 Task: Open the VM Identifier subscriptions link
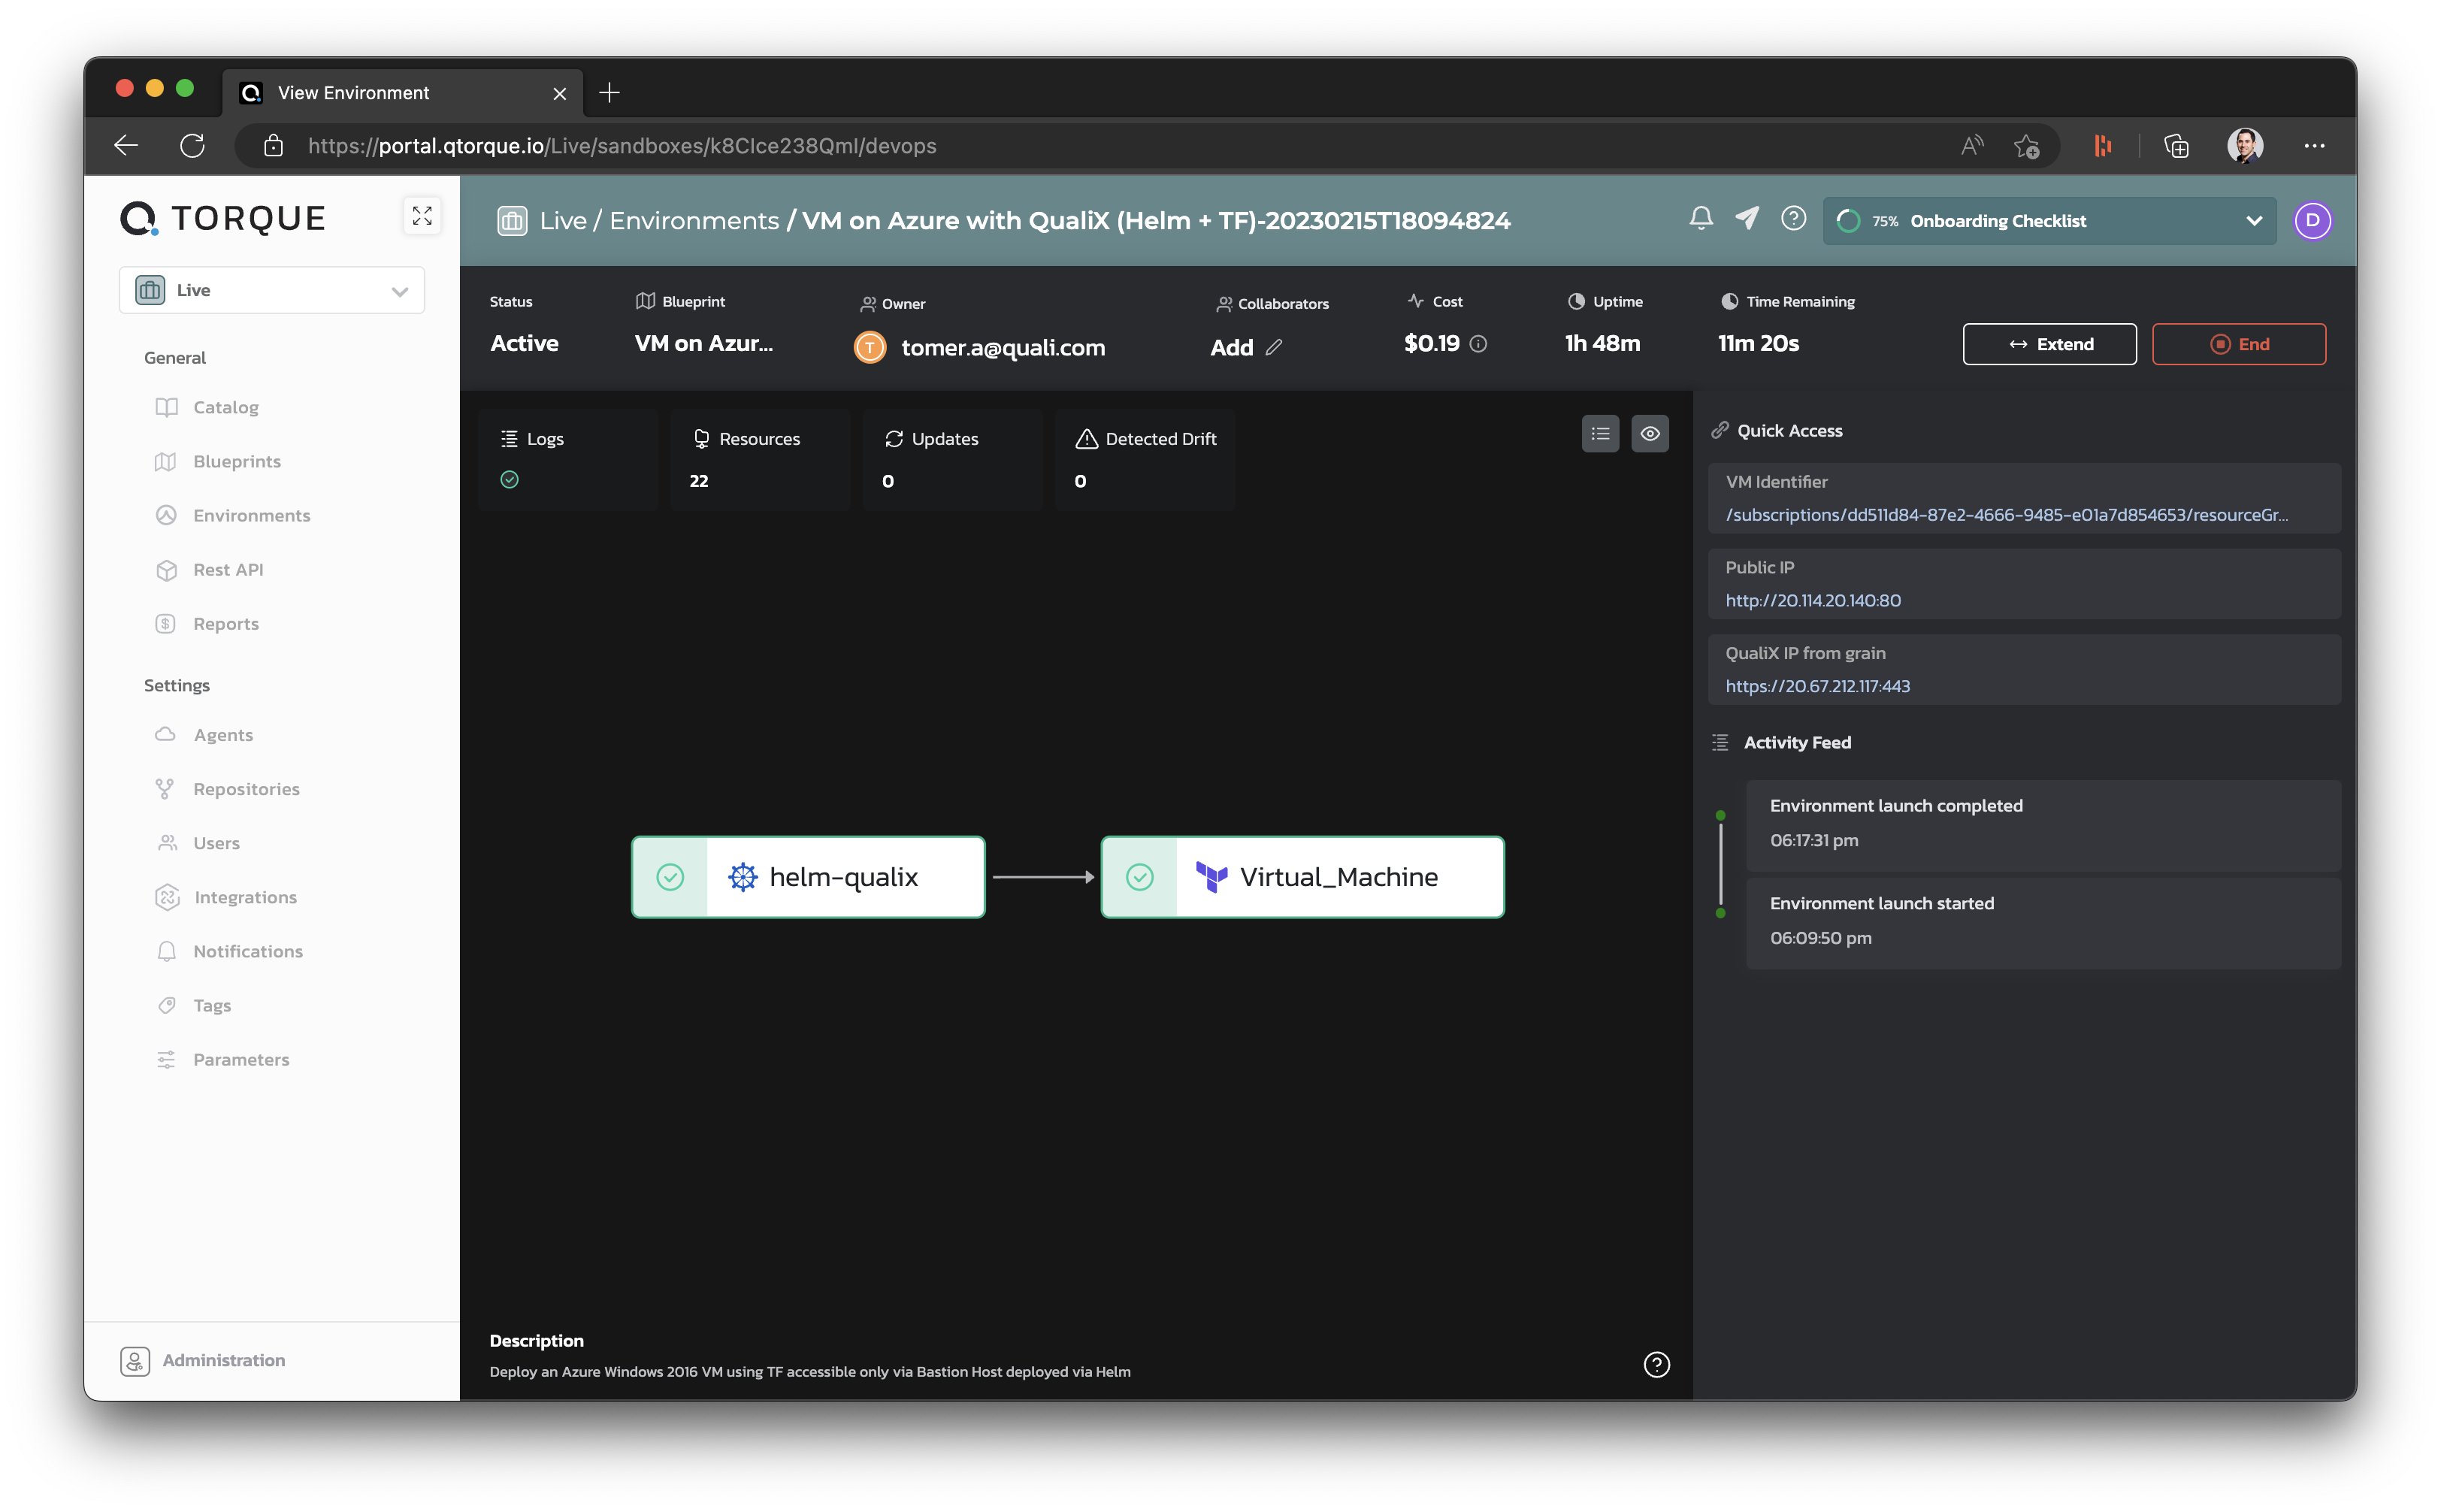2006,515
